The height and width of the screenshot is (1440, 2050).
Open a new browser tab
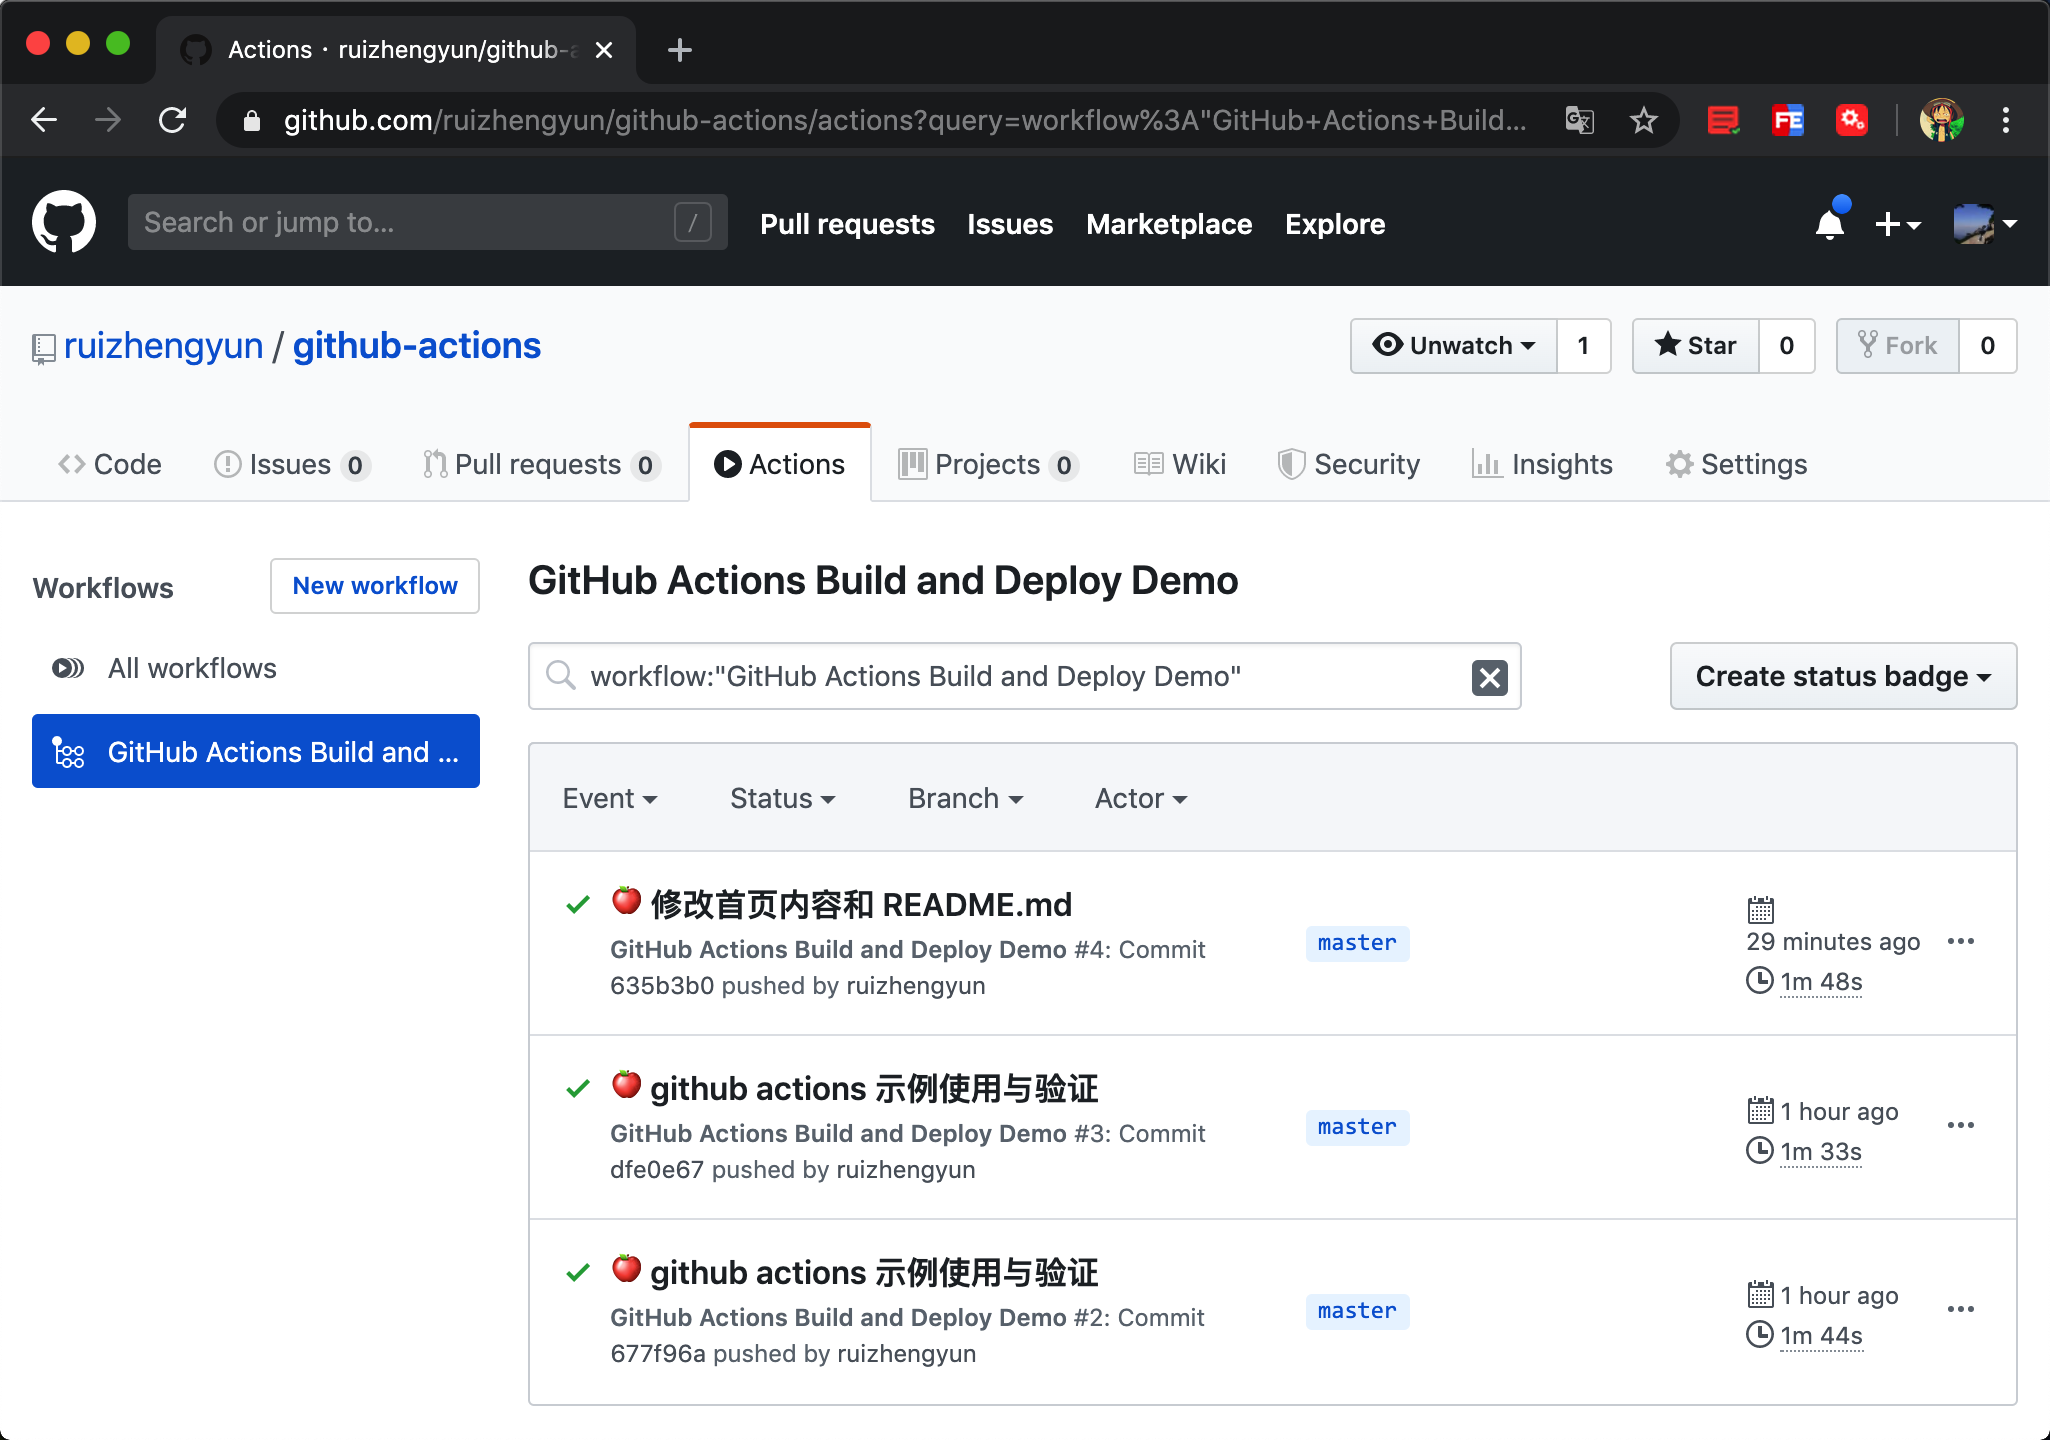point(680,50)
